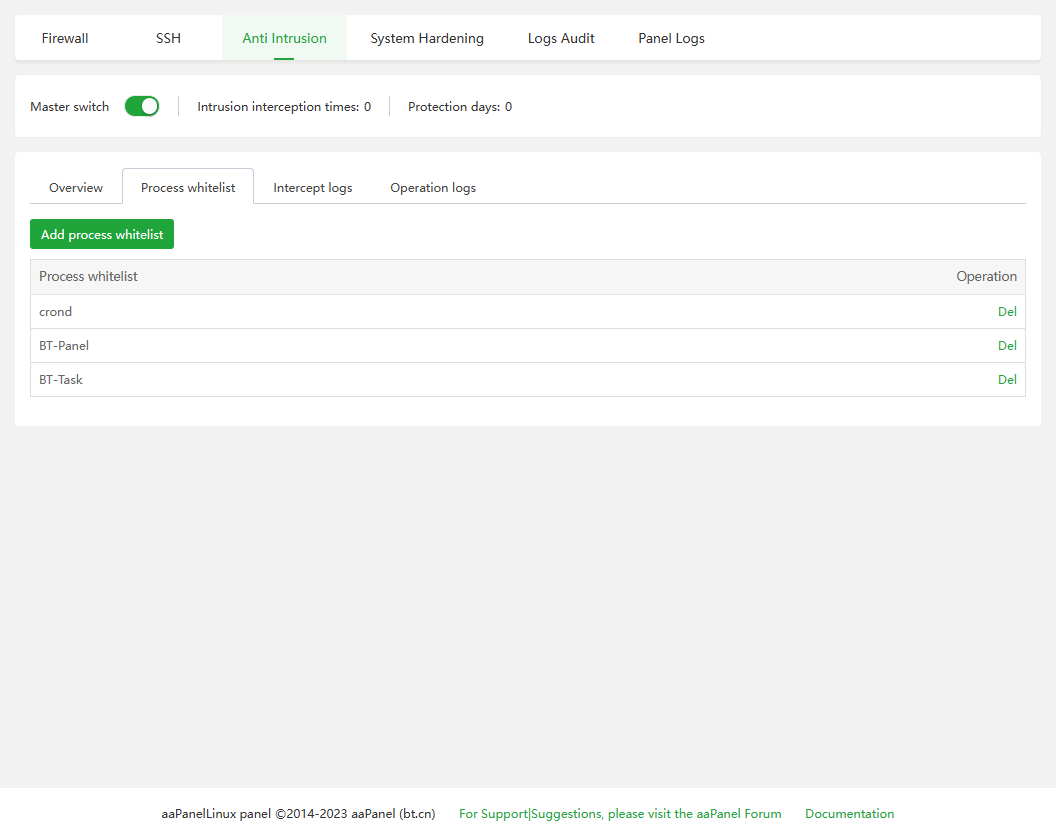This screenshot has width=1056, height=838.
Task: Delete the BT-Panel whitelist entry
Action: [x=1007, y=345]
